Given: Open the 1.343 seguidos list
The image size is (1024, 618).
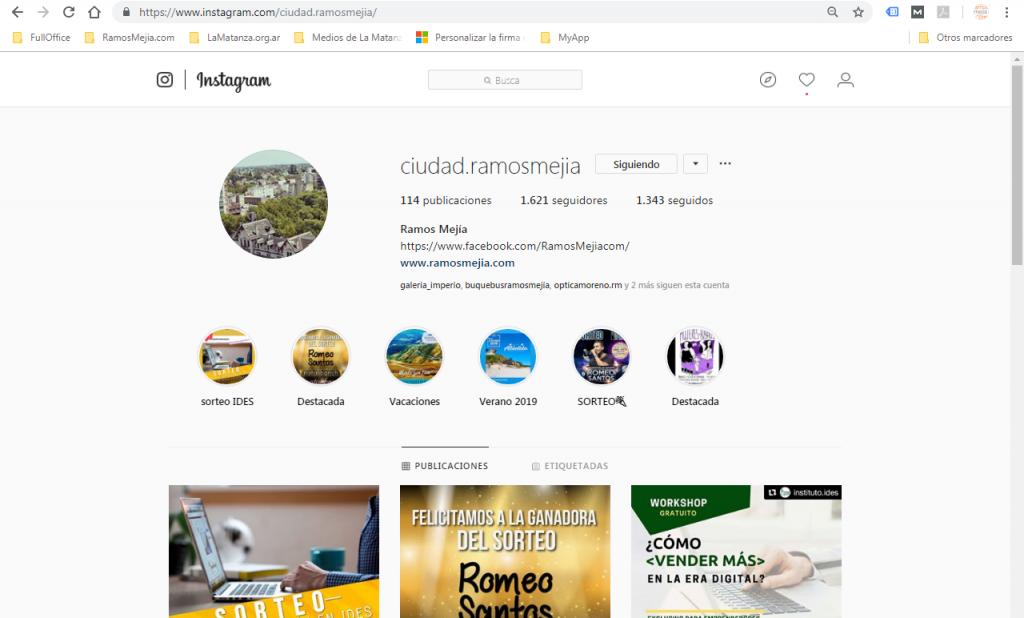Looking at the screenshot, I should pos(675,201).
